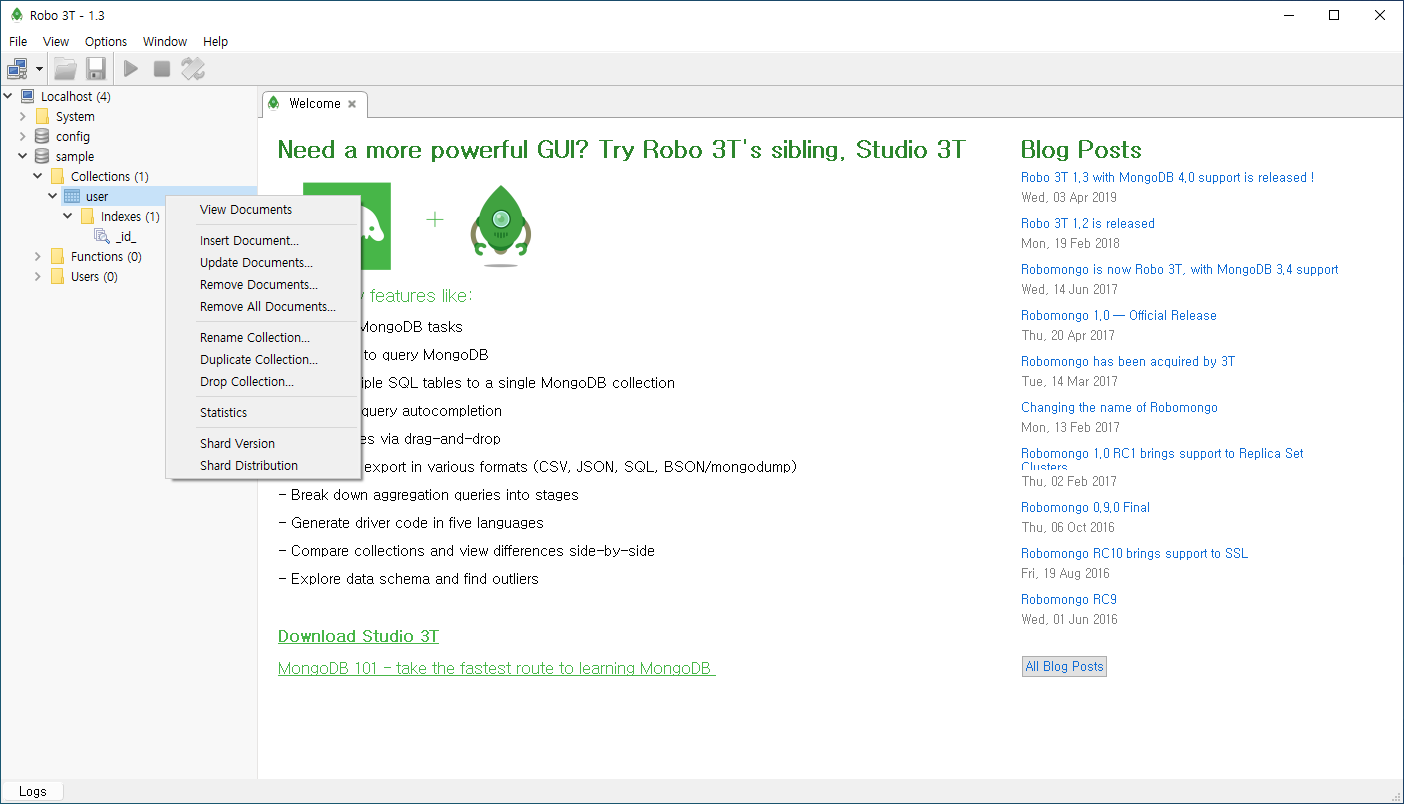The height and width of the screenshot is (804, 1404).
Task: Click the Functions folder icon
Action: click(57, 256)
